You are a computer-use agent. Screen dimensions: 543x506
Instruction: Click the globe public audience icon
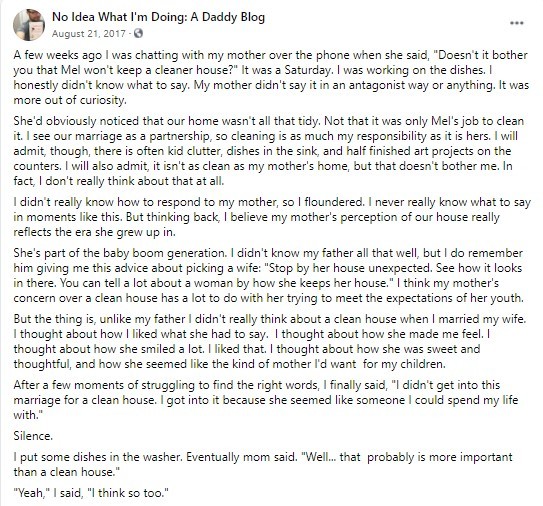138,33
